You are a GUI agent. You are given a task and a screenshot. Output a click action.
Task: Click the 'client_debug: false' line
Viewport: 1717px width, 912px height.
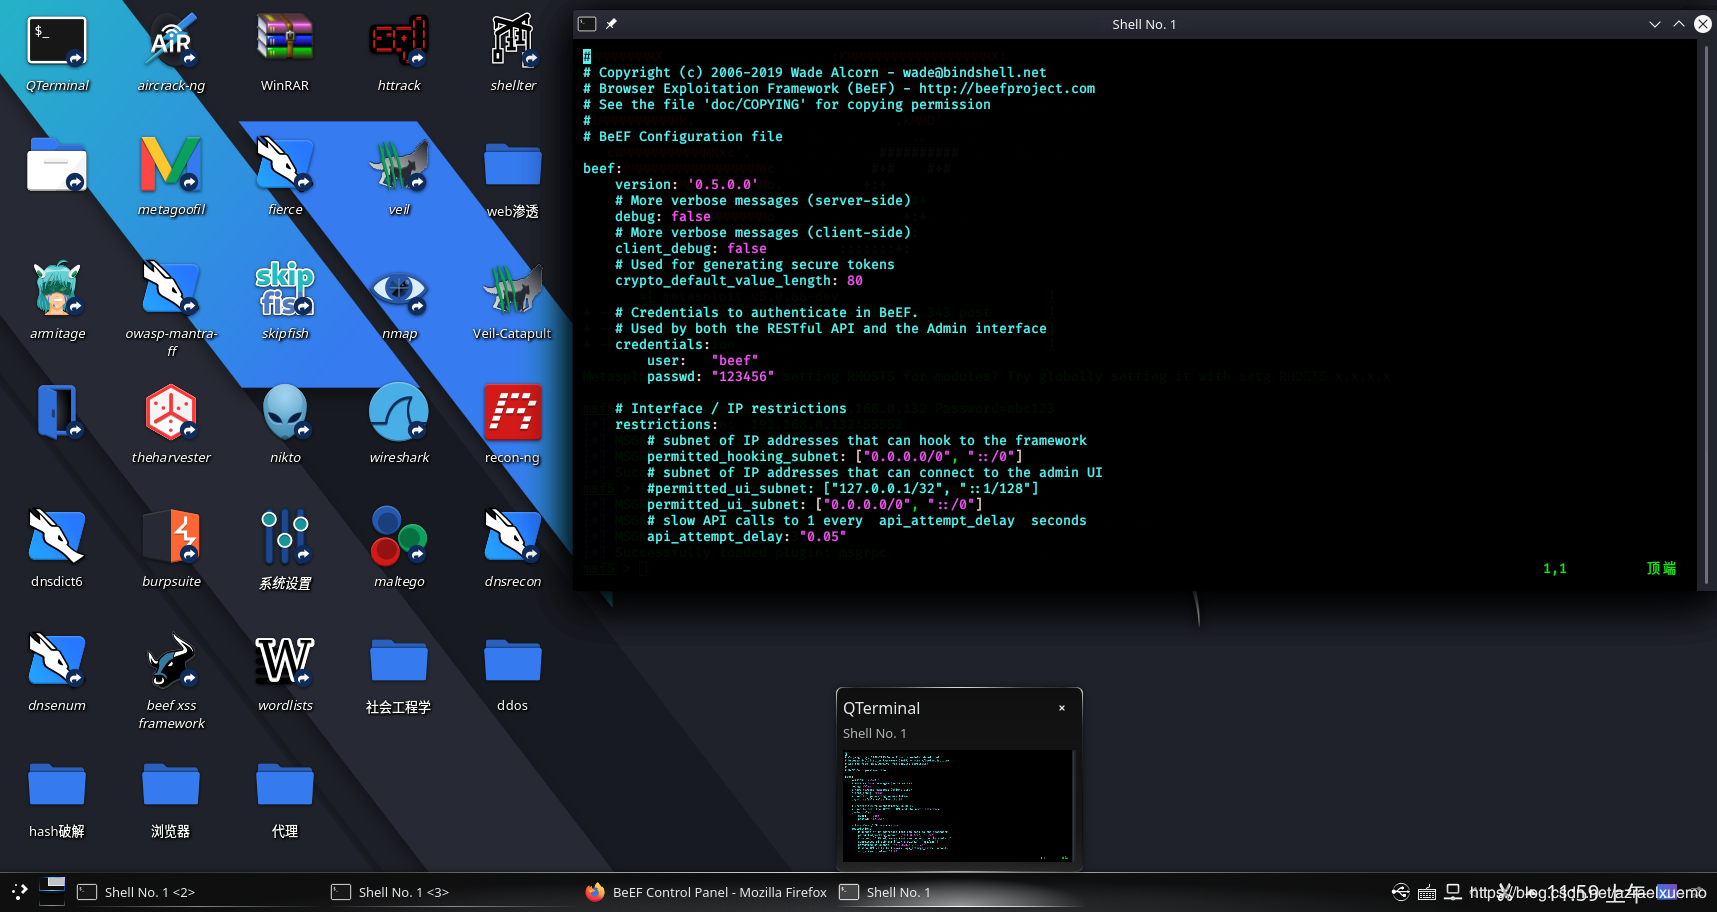(691, 248)
